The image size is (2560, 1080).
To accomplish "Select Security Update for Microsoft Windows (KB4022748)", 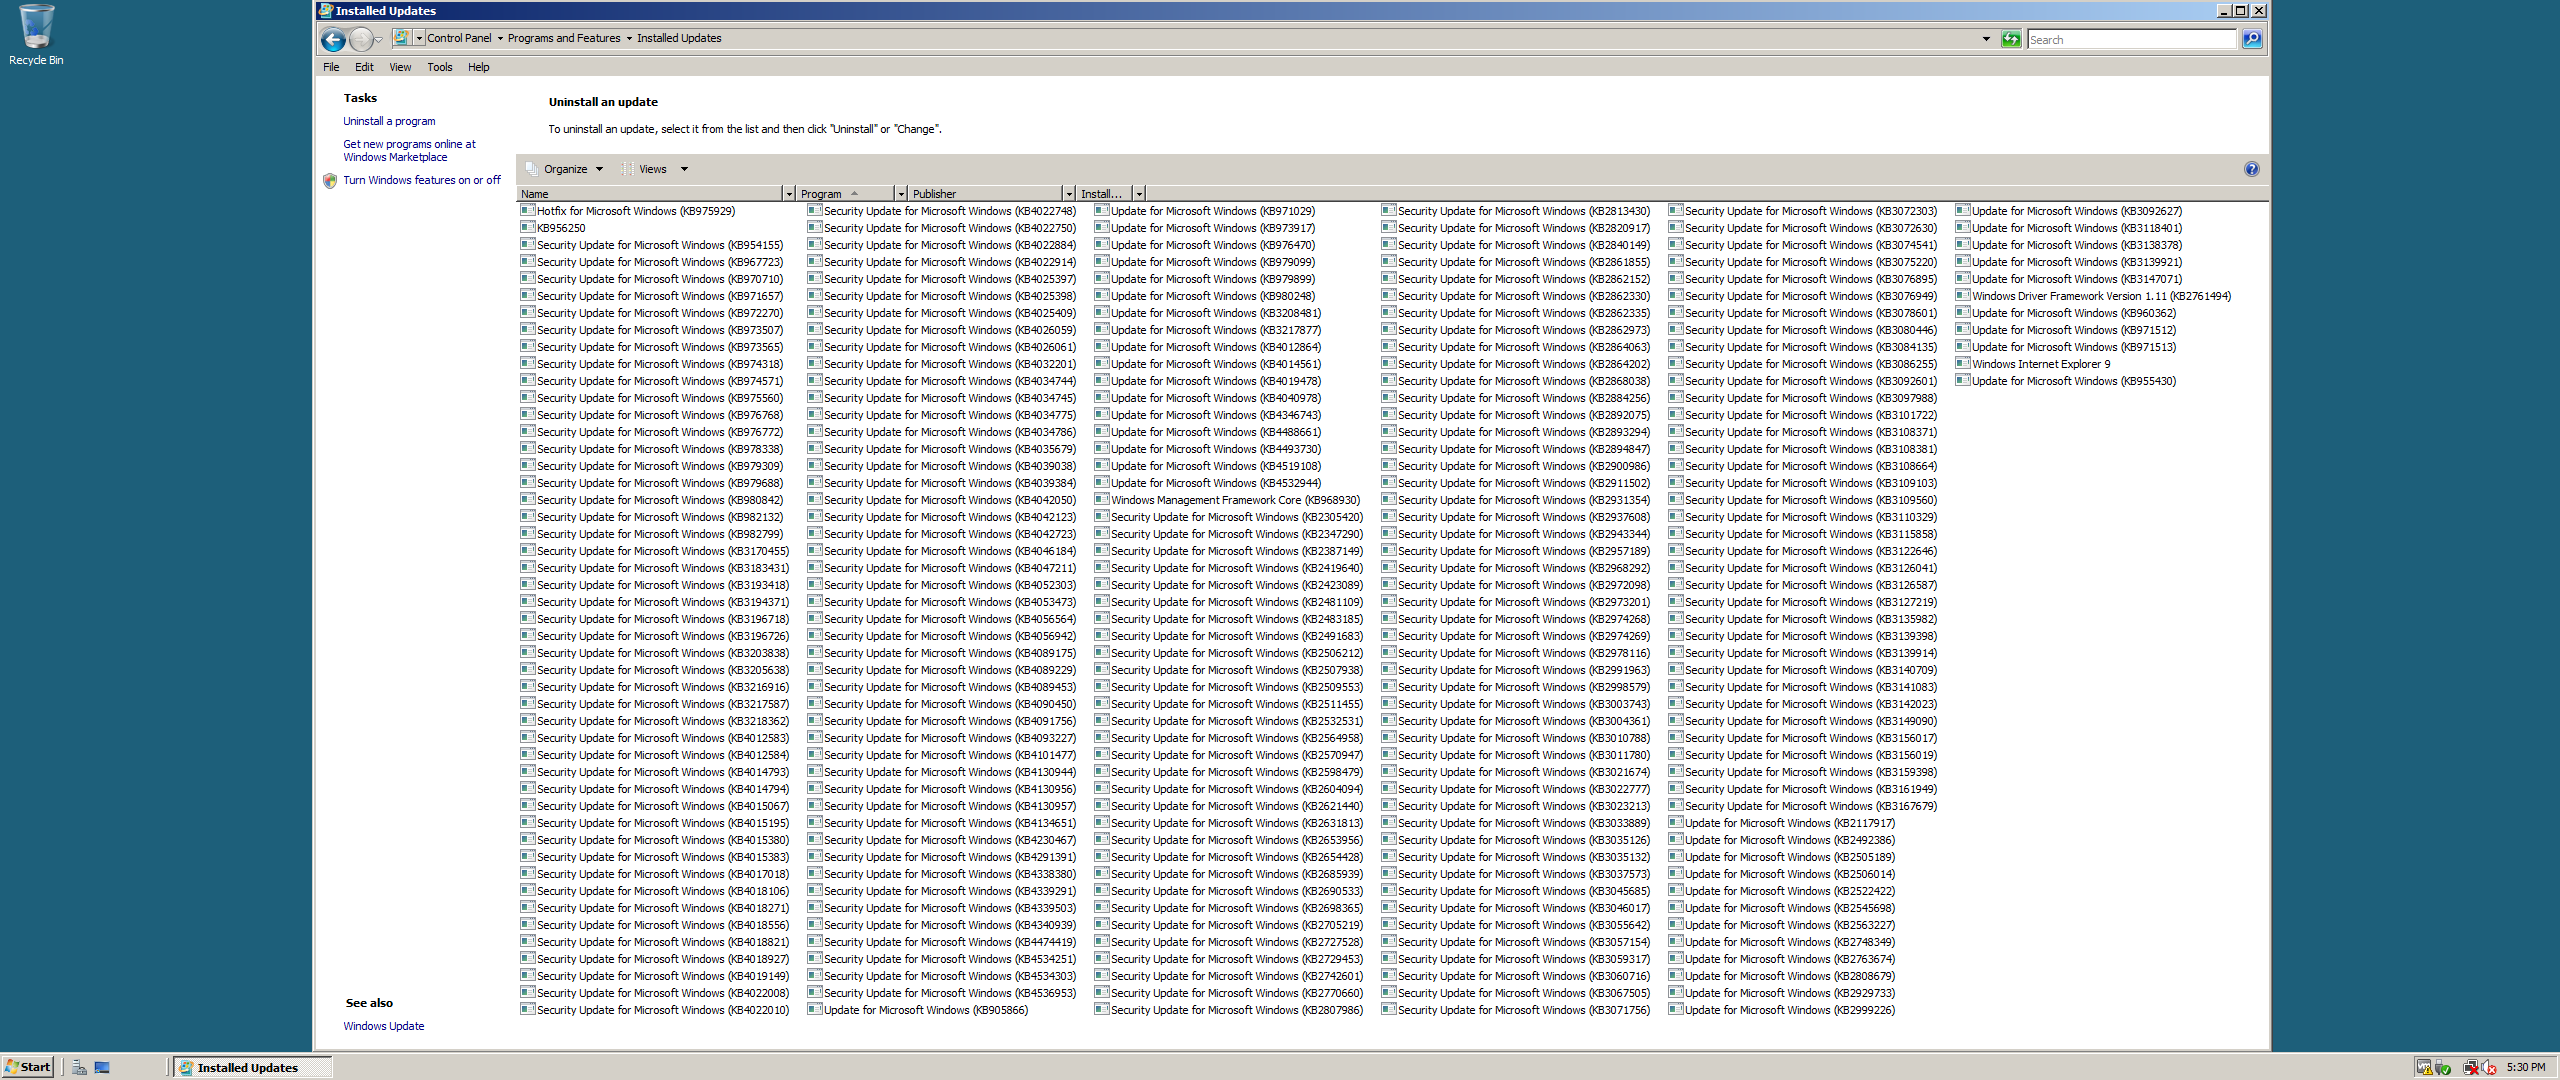I will pyautogui.click(x=942, y=211).
